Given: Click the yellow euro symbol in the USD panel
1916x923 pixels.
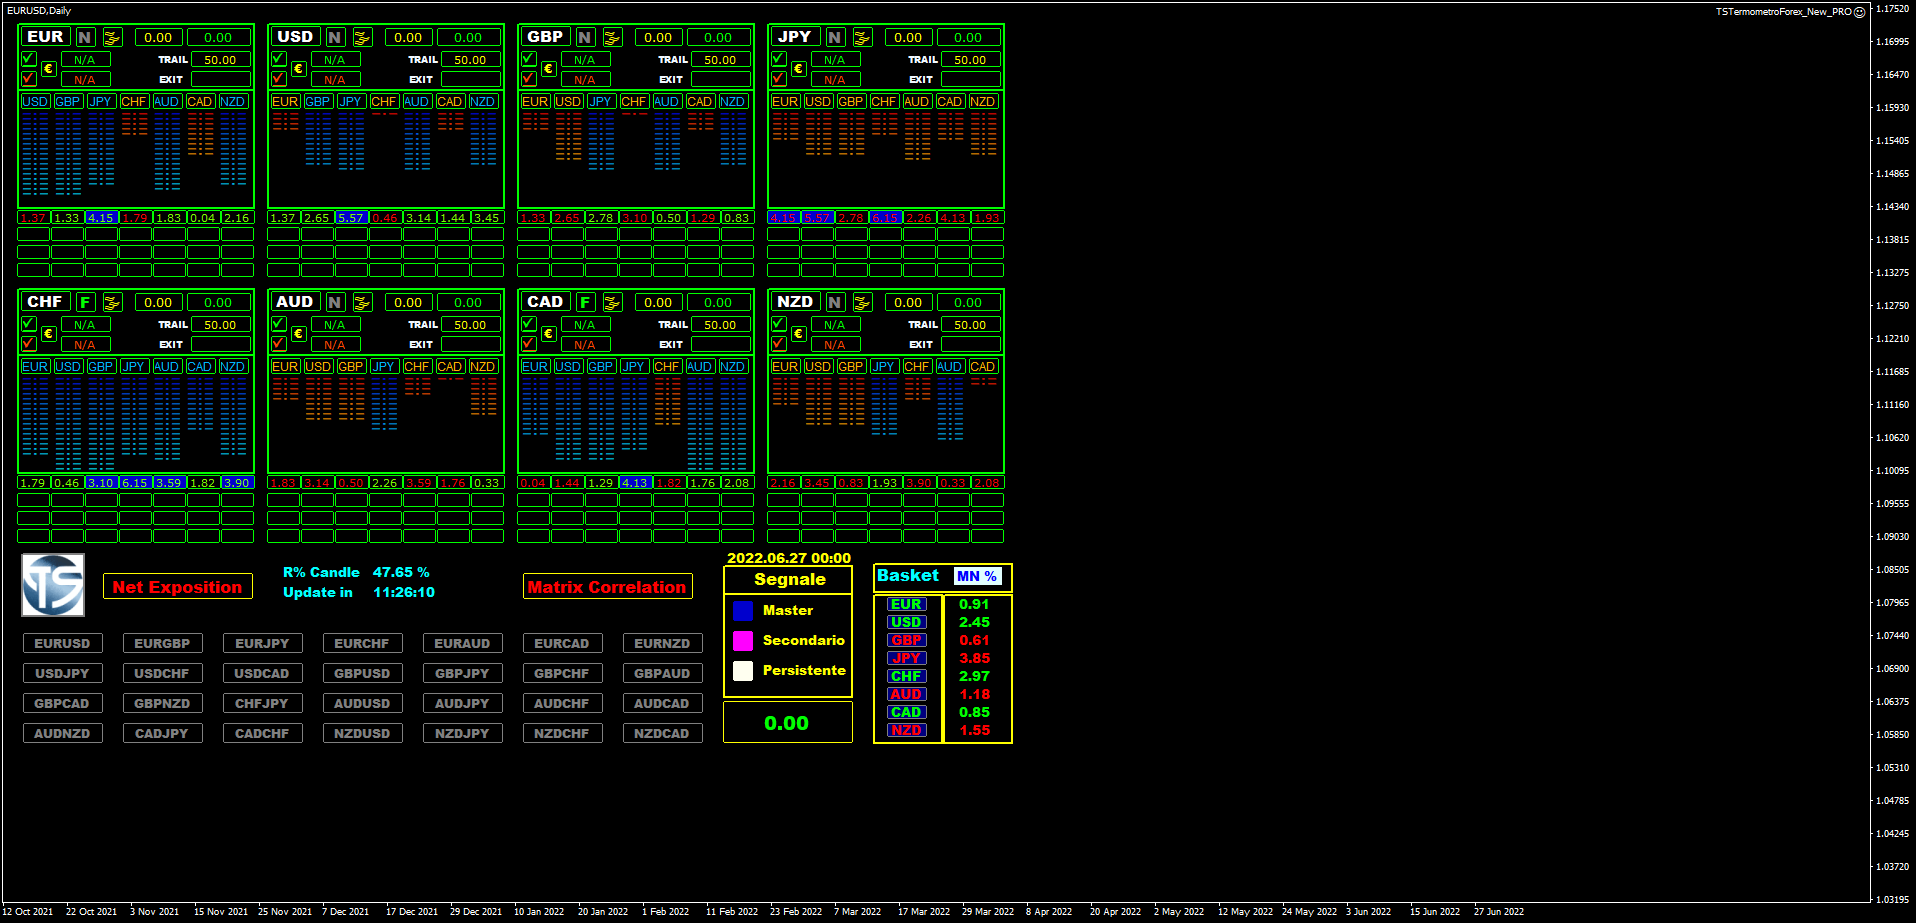Looking at the screenshot, I should coord(298,69).
